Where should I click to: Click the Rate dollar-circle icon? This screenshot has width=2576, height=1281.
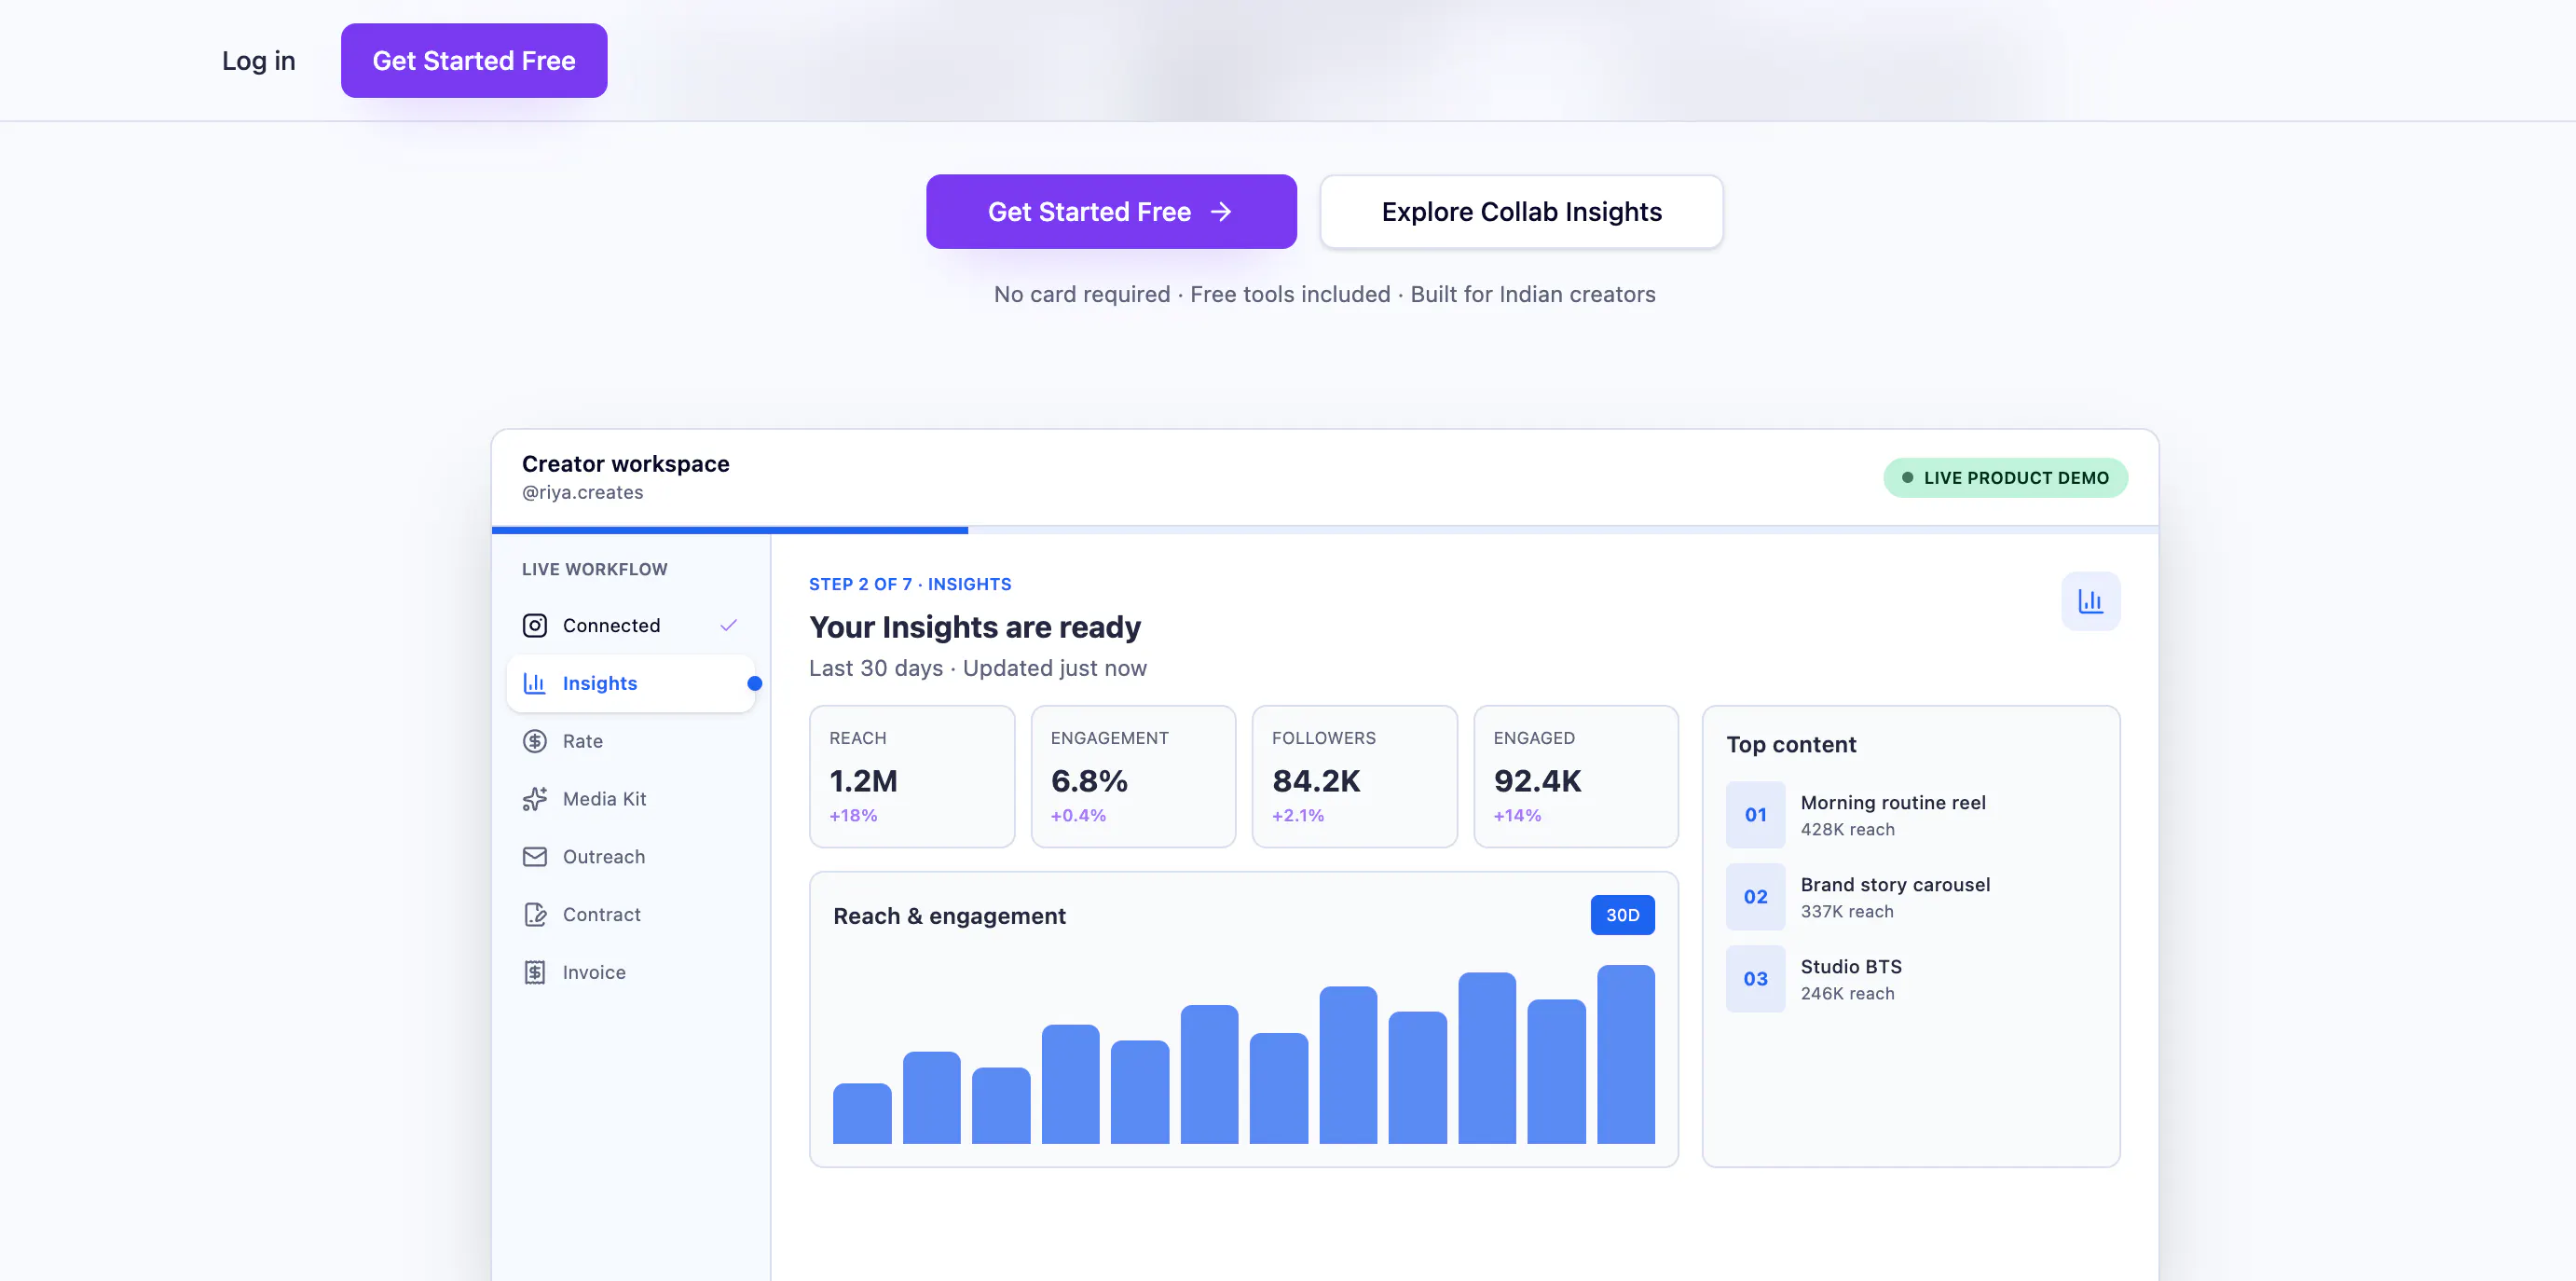pos(535,741)
